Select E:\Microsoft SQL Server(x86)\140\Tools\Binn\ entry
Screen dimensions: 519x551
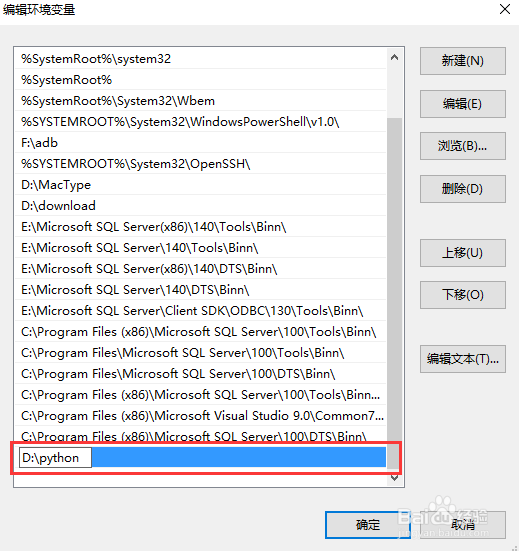(x=200, y=227)
